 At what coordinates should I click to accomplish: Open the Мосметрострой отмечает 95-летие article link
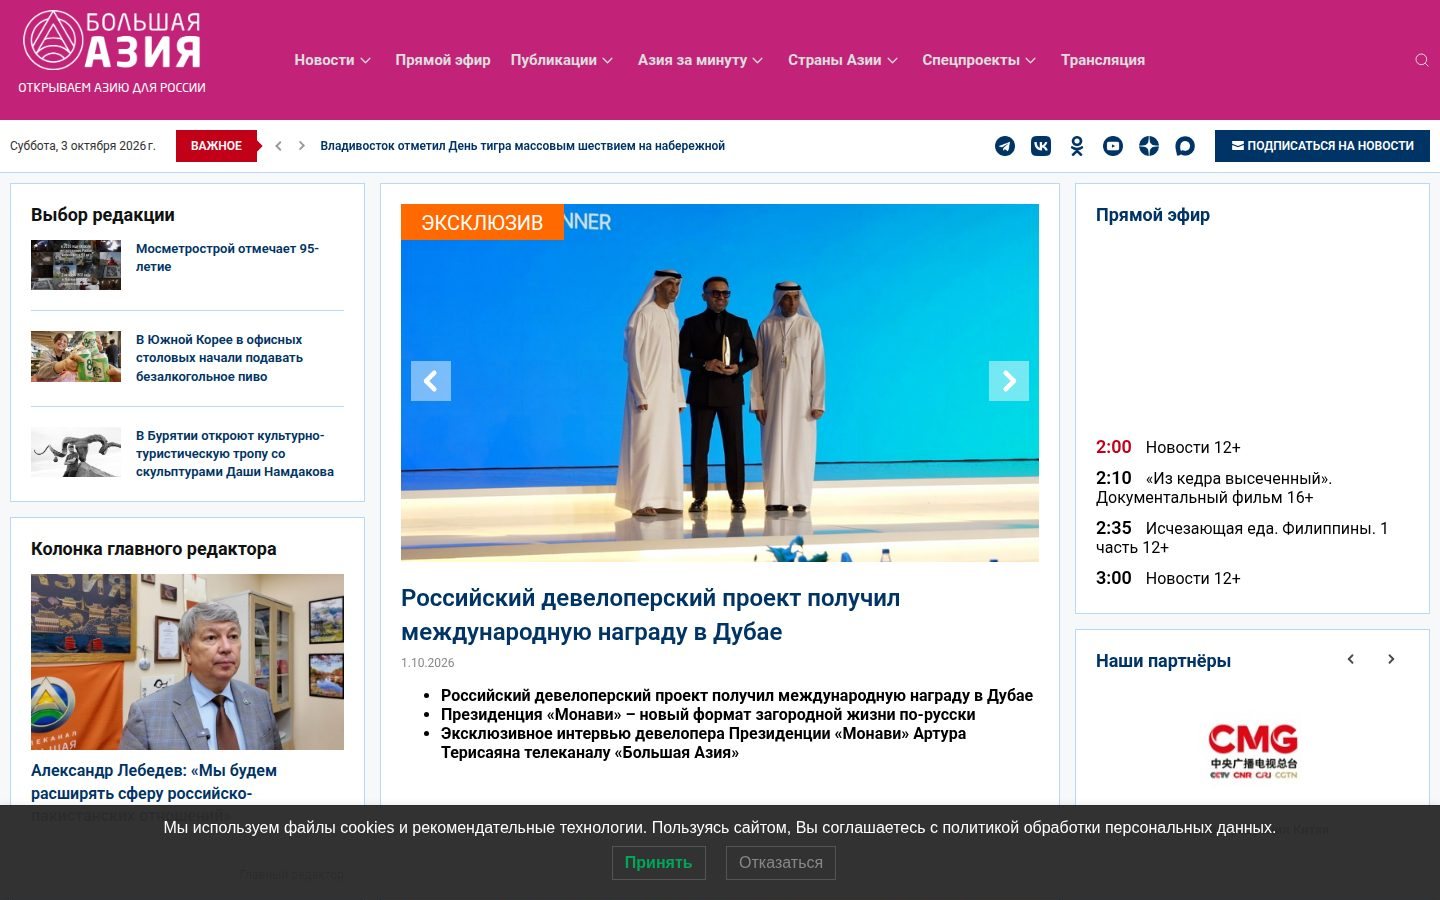pos(227,258)
